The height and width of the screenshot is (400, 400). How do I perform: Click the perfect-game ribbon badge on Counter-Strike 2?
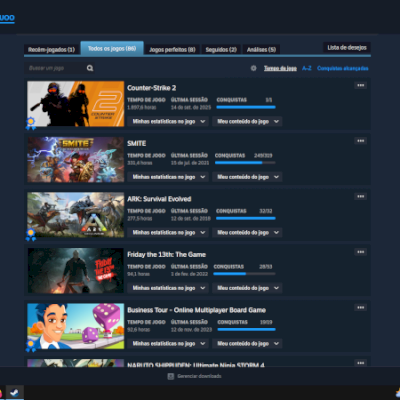pos(31,123)
